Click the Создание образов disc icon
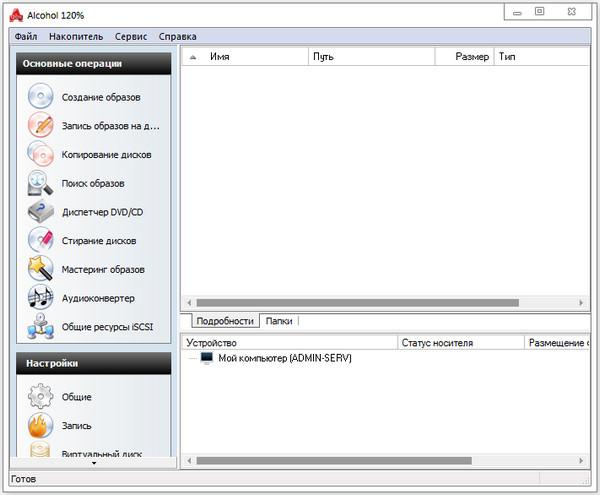 [40, 97]
